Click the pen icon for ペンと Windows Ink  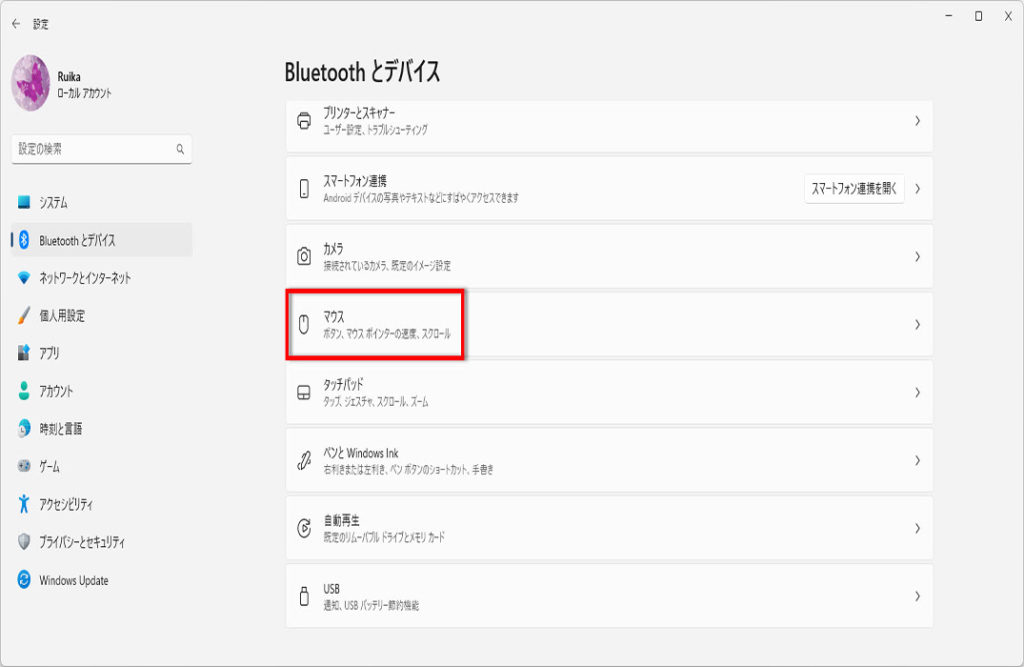pos(304,460)
